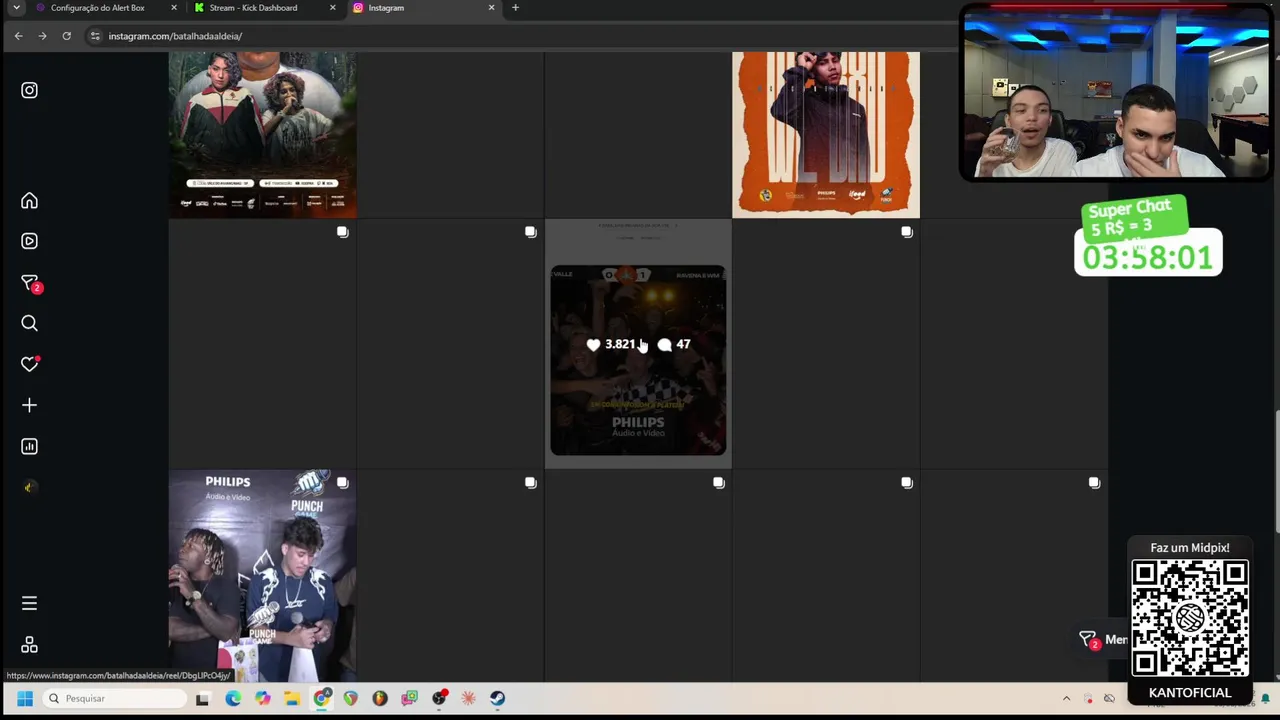Open the Notifications heart icon
Image resolution: width=1280 pixels, height=720 pixels.
click(x=29, y=364)
